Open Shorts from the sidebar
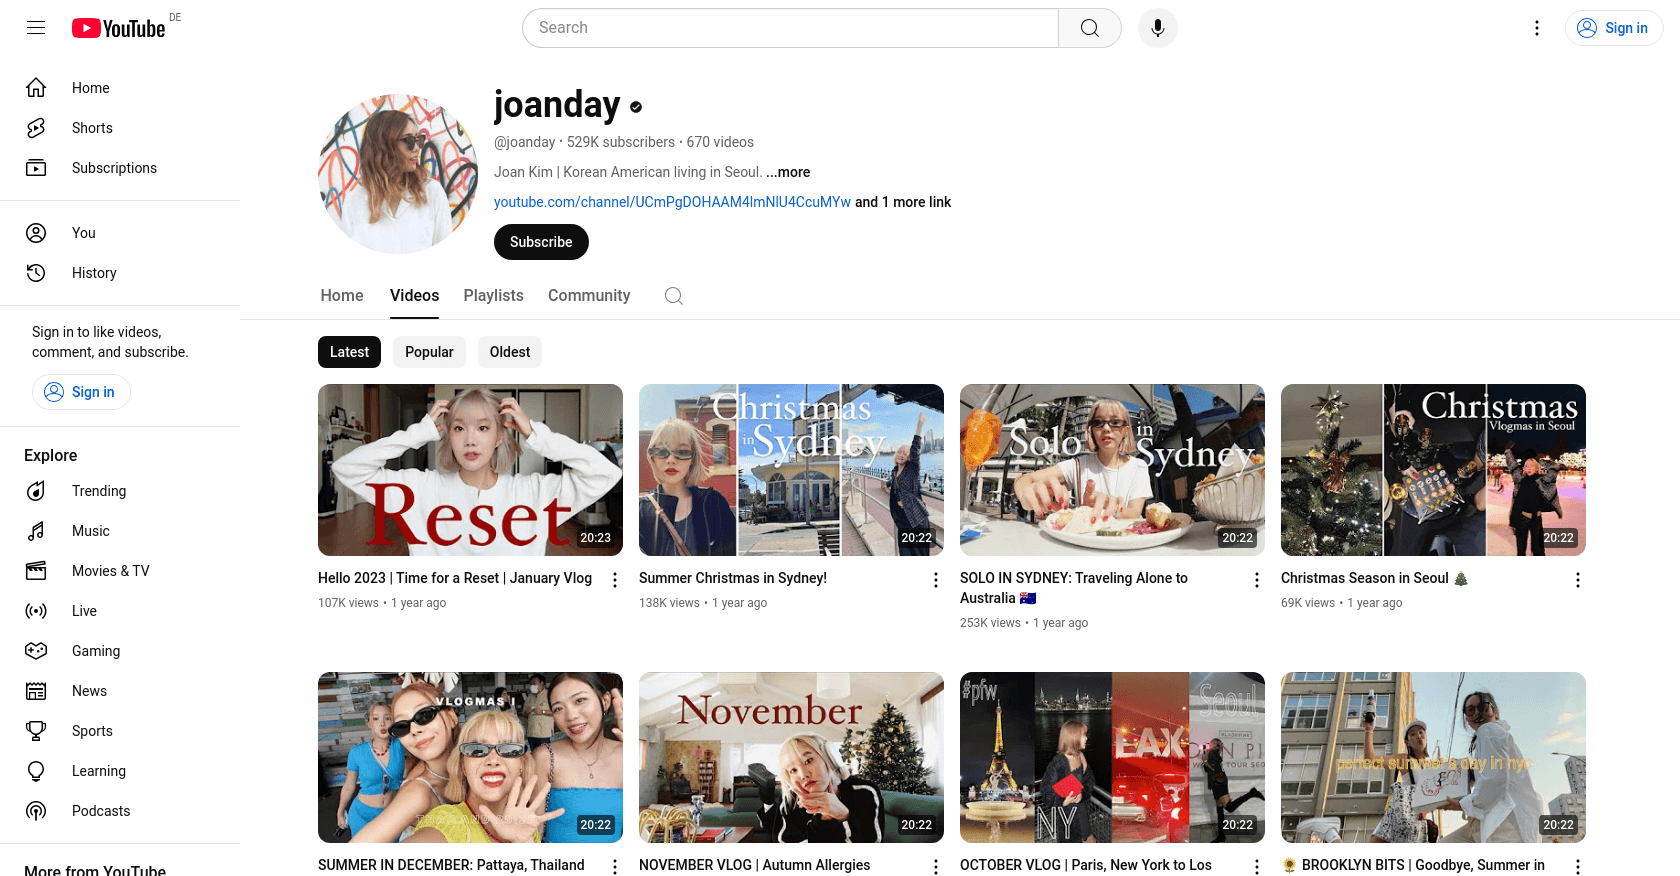Screen dimensions: 1680x876 coord(92,128)
